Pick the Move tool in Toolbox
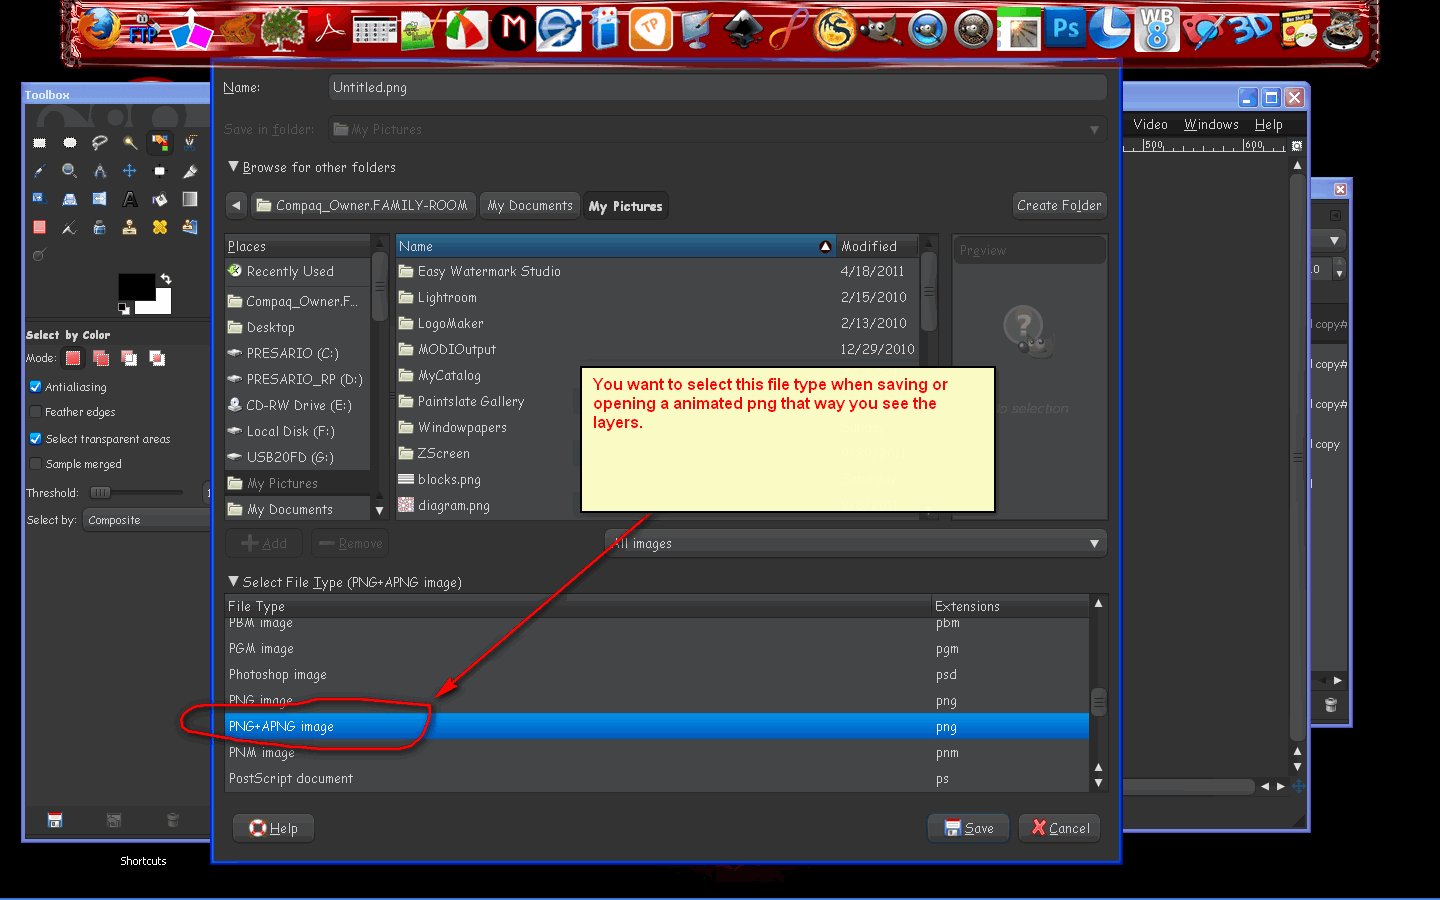 [130, 171]
